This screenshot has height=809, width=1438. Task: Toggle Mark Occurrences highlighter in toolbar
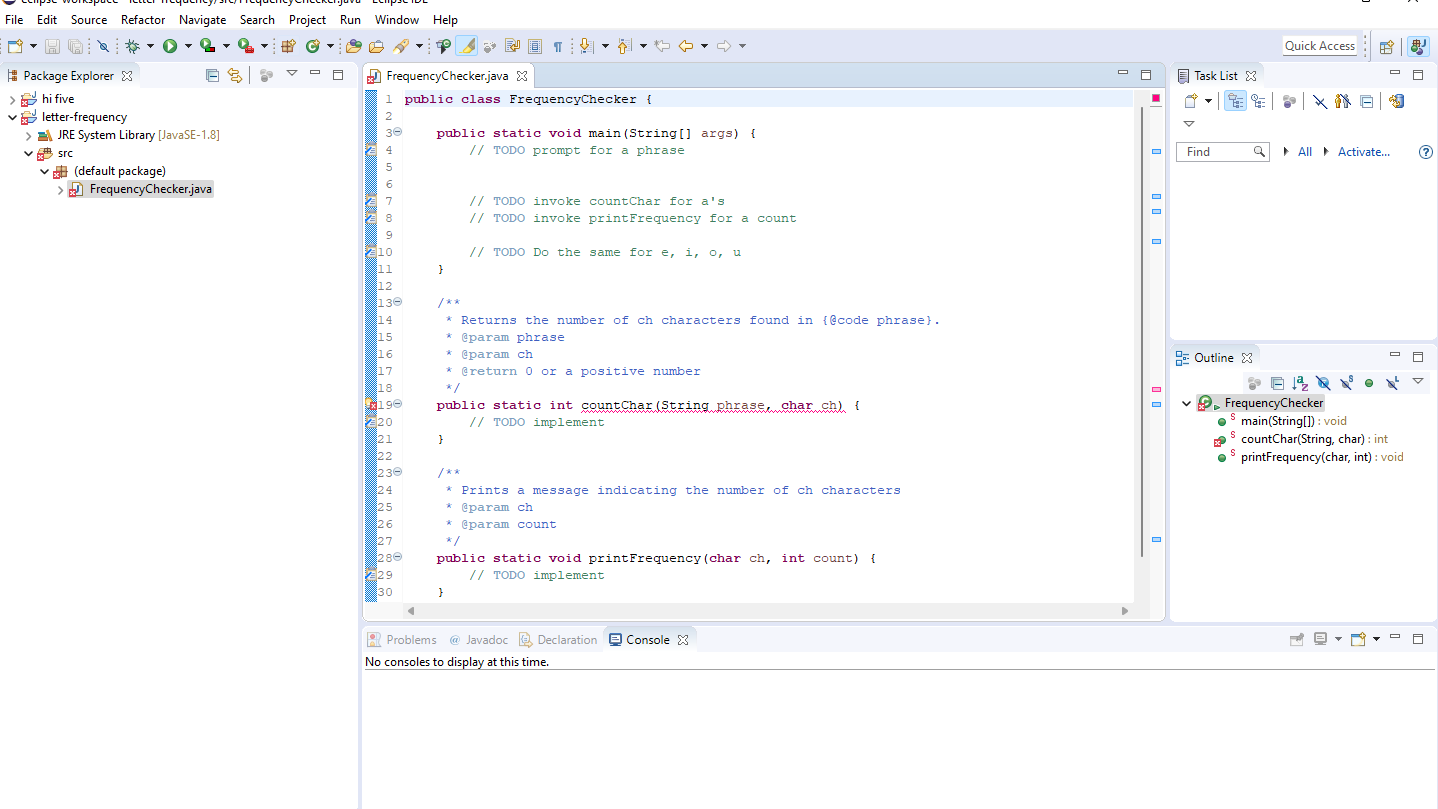tap(466, 46)
